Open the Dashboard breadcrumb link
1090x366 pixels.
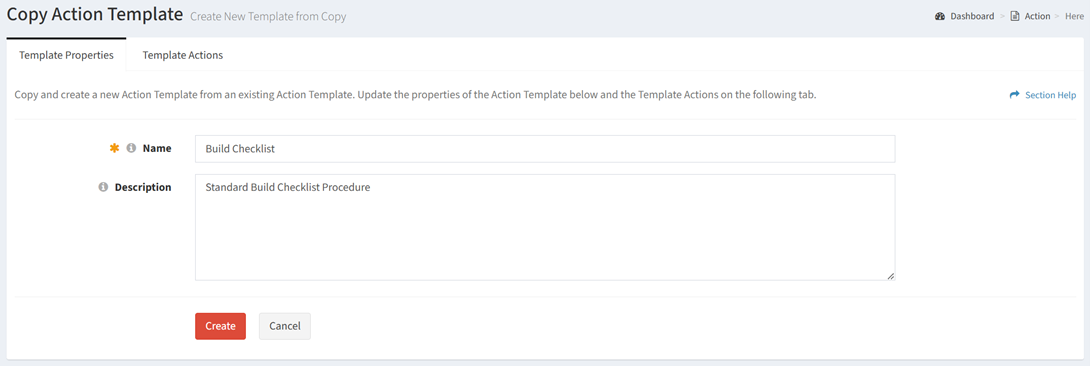point(972,16)
